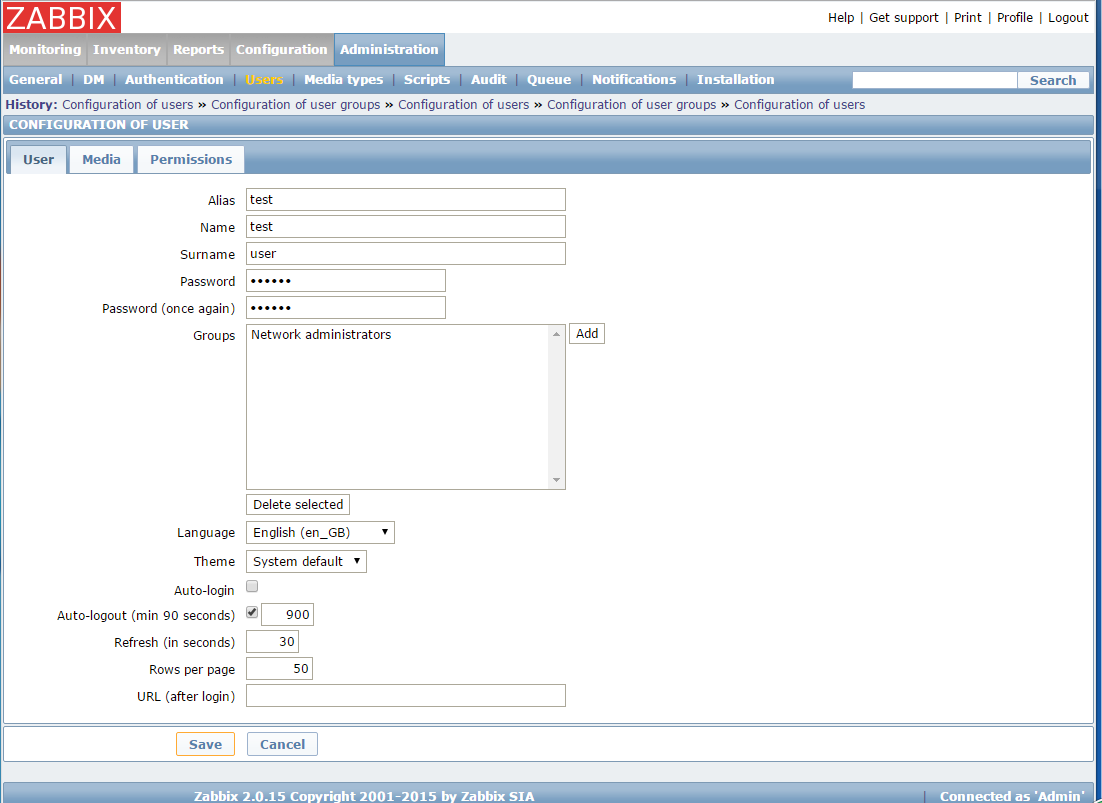Click Delete selected under Groups list
The height and width of the screenshot is (803, 1102).
point(298,505)
